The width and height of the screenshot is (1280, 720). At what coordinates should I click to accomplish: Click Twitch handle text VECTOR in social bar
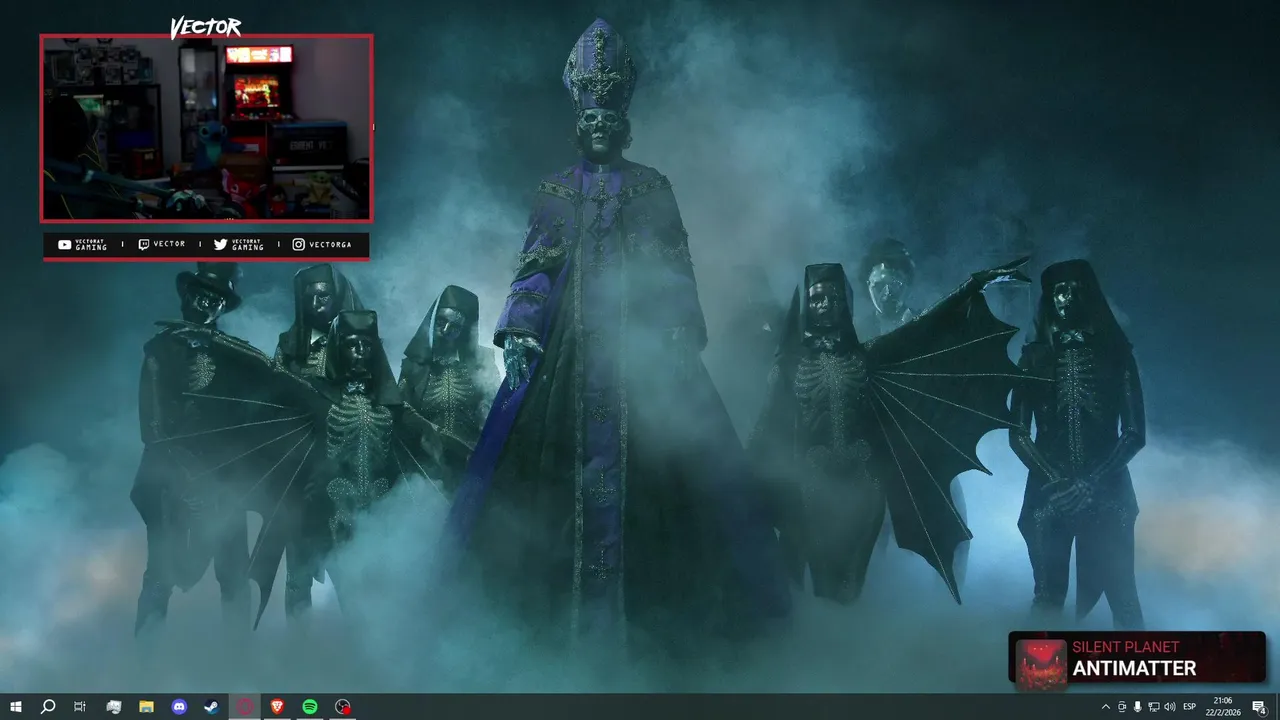[x=169, y=244]
